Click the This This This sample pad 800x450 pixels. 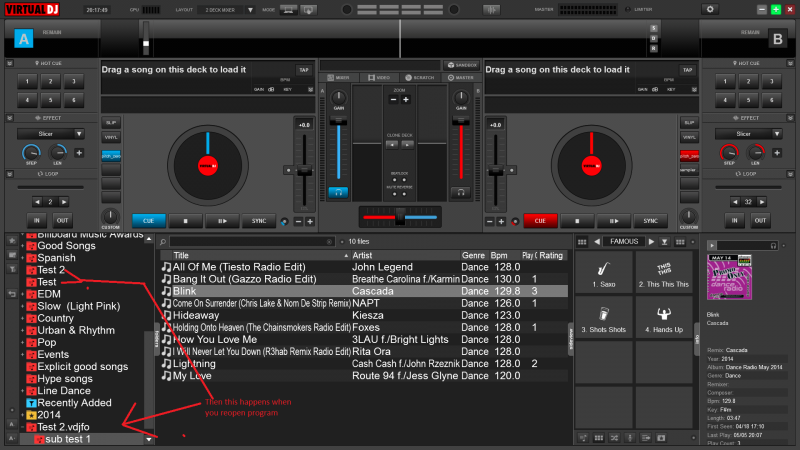[664, 273]
